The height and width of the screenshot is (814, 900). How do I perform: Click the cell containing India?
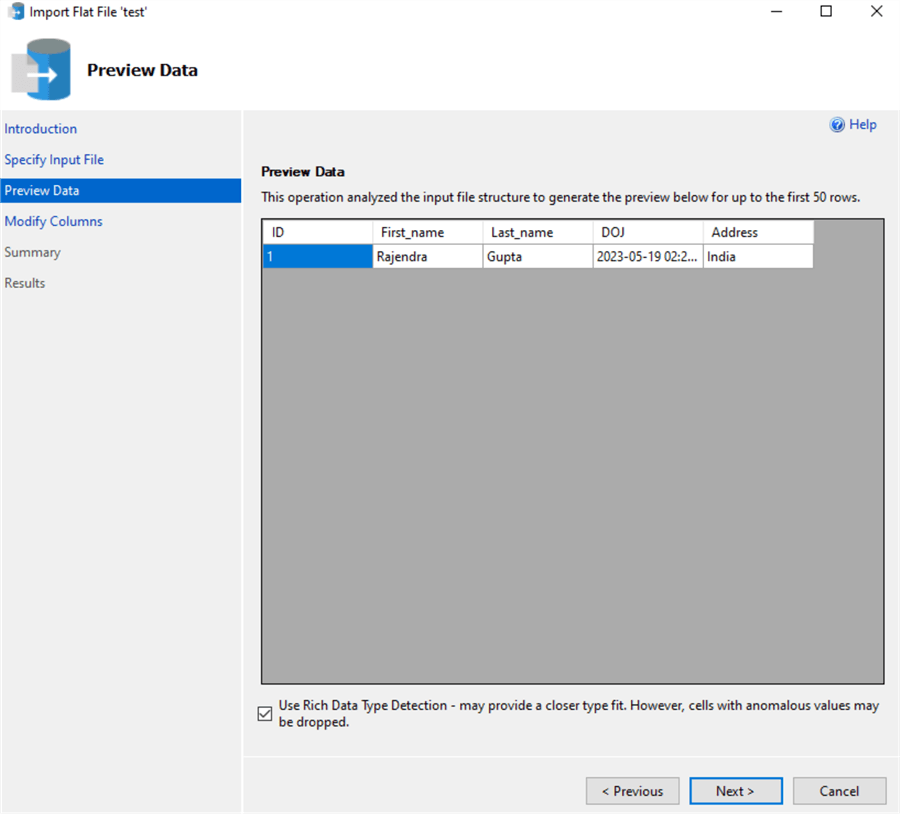(757, 256)
